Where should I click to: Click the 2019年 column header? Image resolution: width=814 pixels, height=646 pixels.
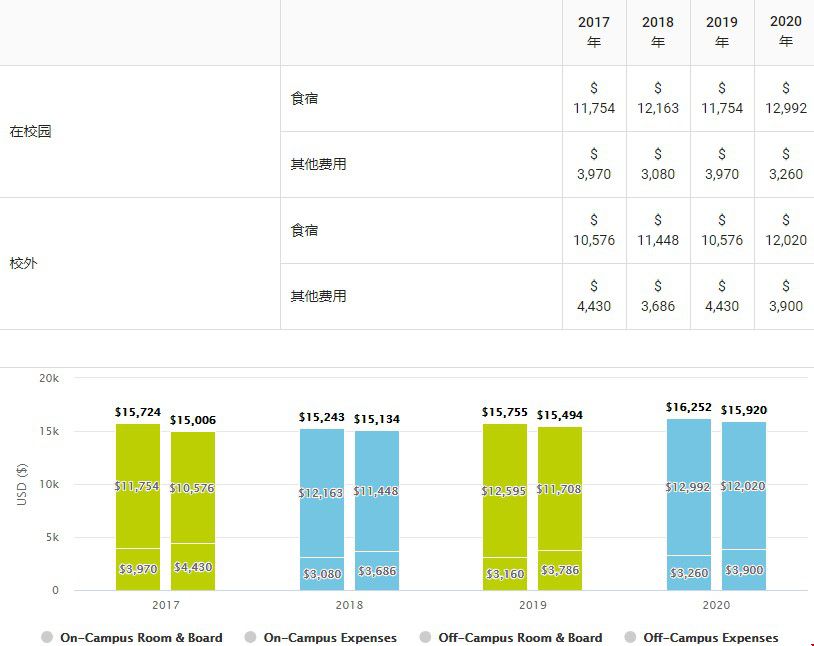click(722, 32)
